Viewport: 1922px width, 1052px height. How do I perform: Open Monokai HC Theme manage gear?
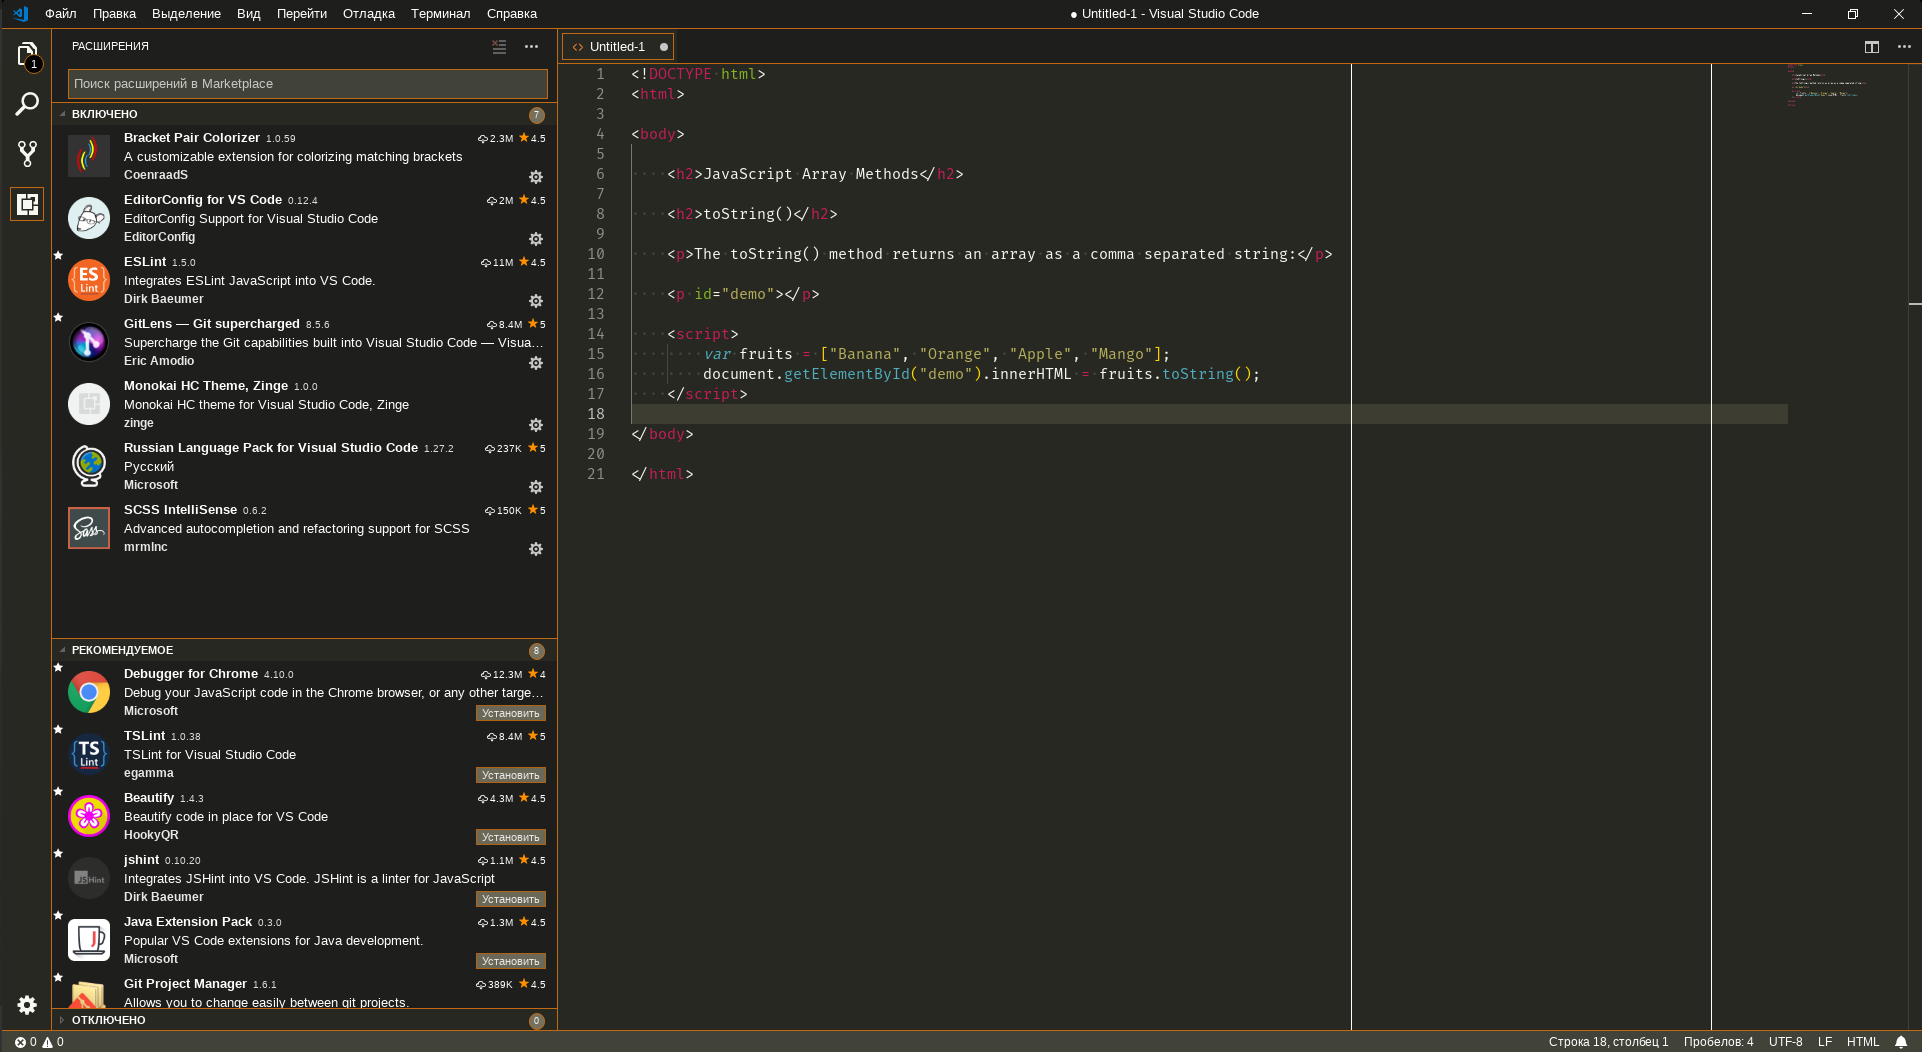pos(536,425)
